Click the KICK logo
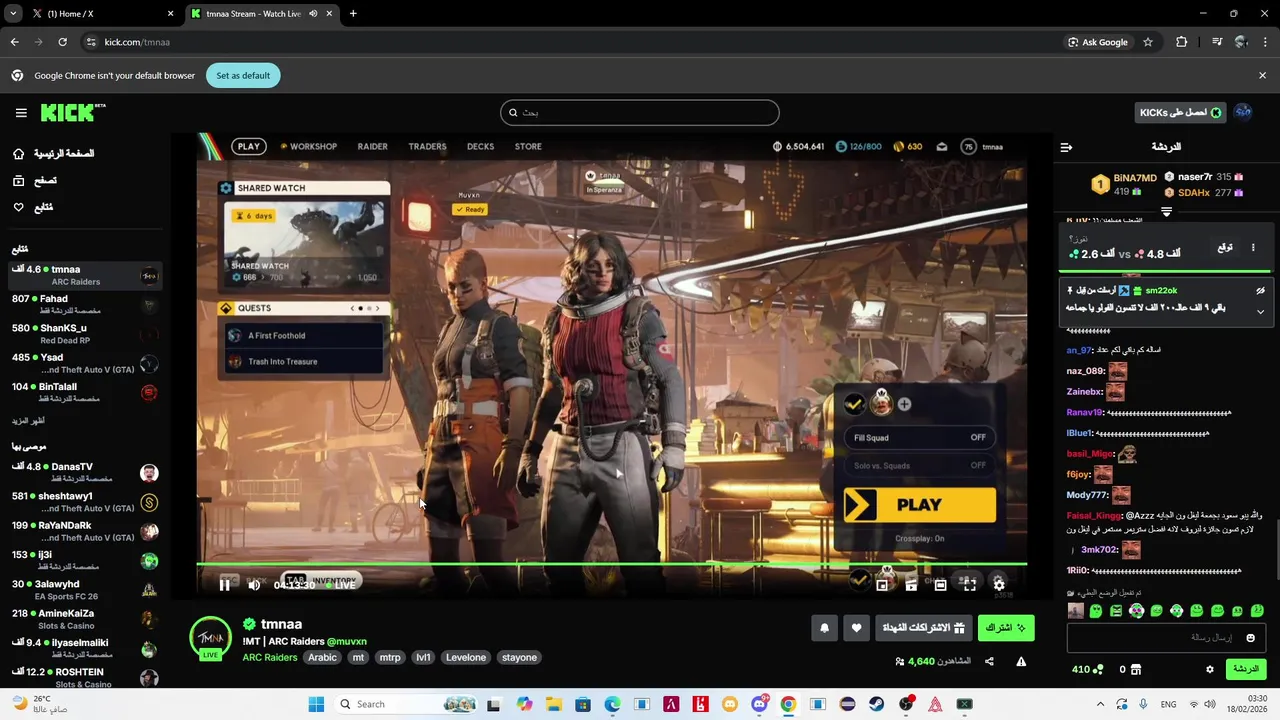Viewport: 1280px width, 720px height. (72, 112)
